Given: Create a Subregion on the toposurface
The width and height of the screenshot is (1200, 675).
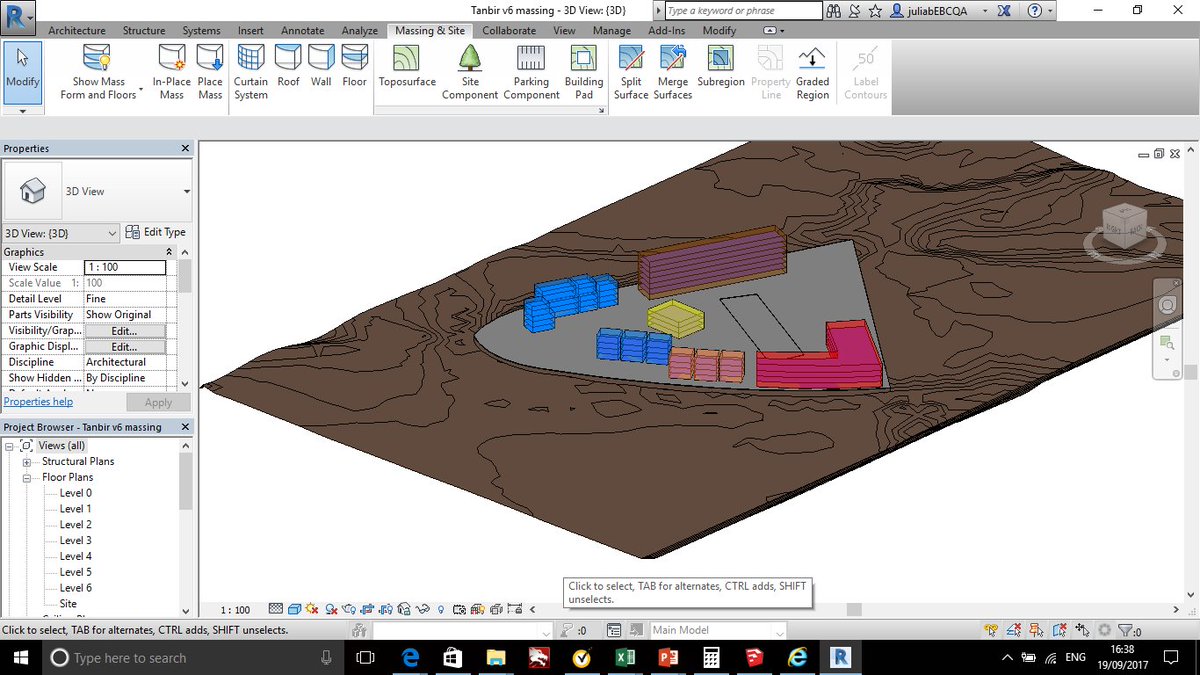Looking at the screenshot, I should point(721,66).
